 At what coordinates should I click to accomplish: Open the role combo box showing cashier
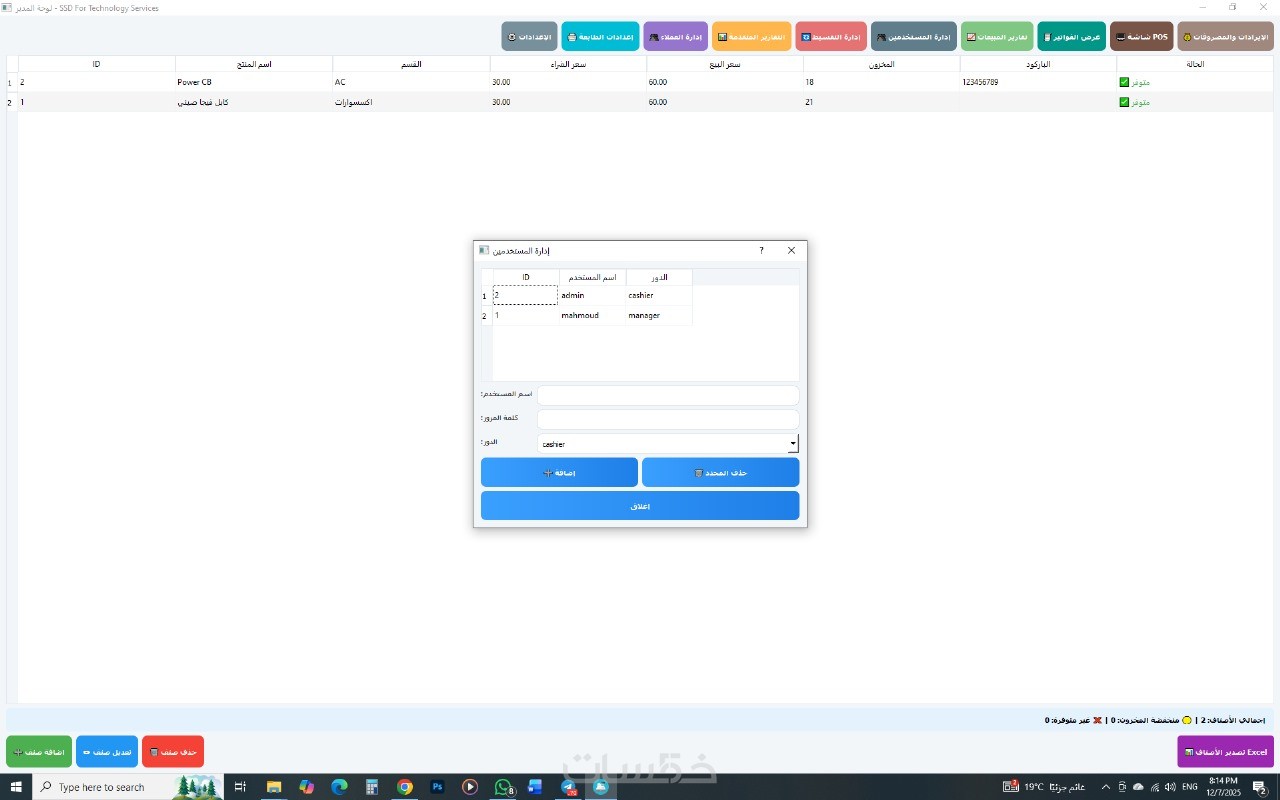[668, 444]
